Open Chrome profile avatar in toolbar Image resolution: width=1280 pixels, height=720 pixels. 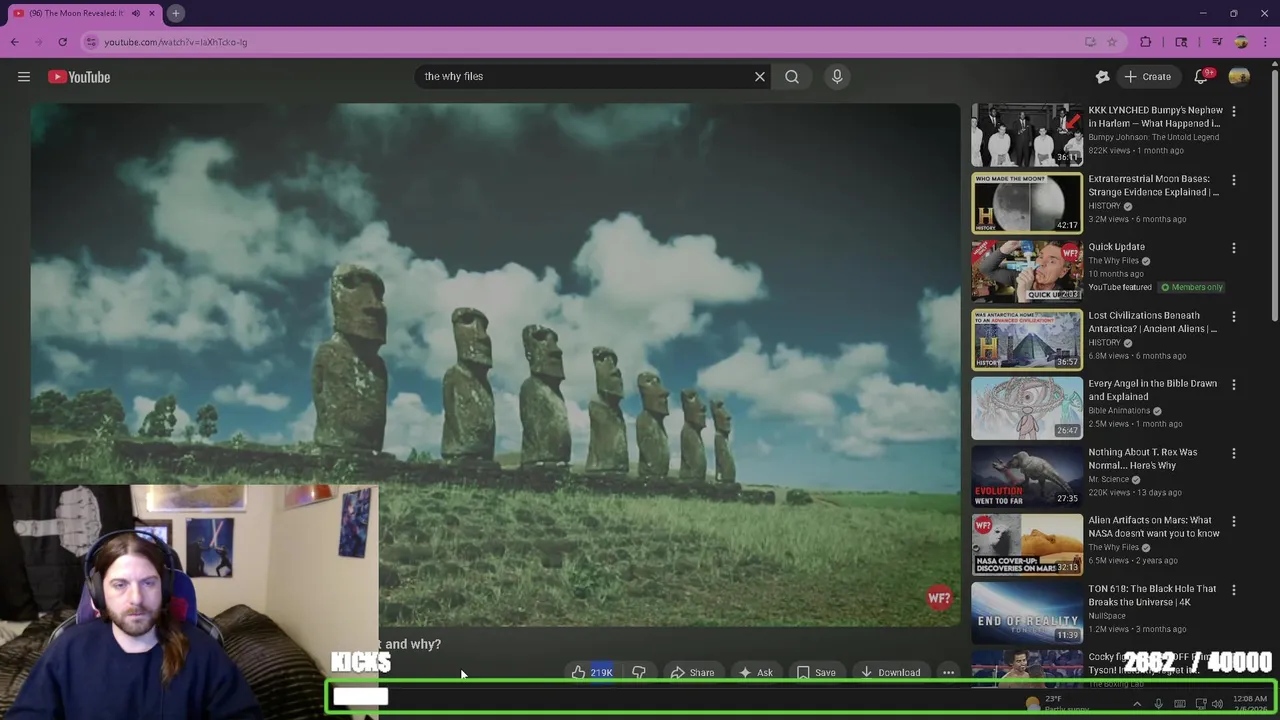(x=1241, y=42)
